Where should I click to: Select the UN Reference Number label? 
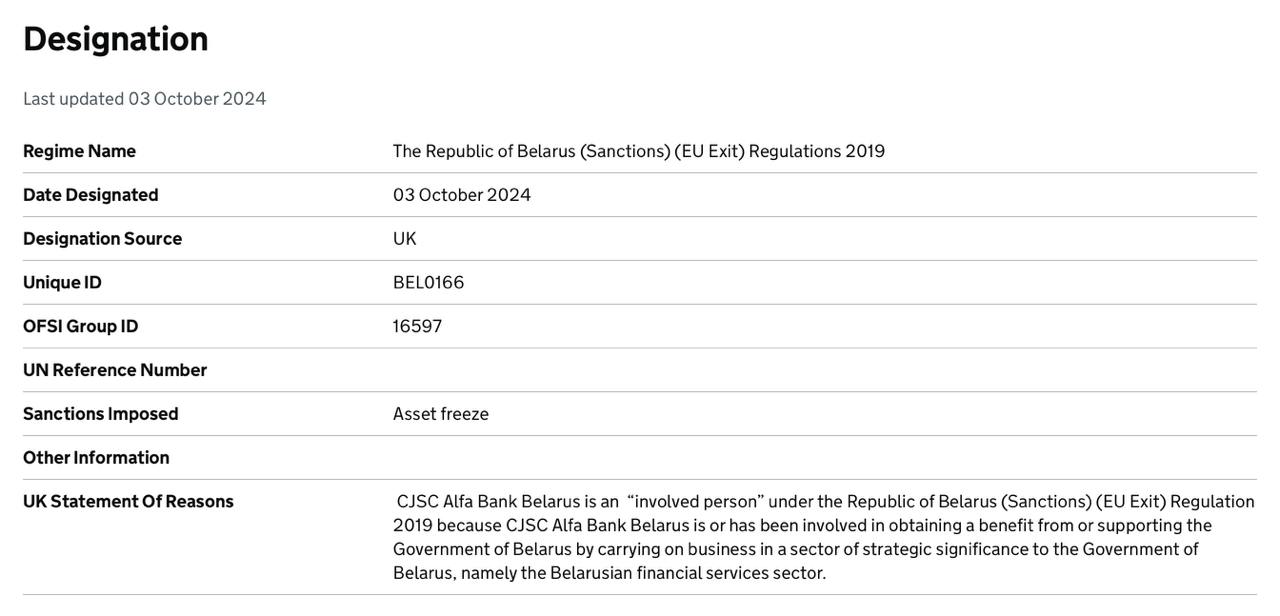pos(115,371)
